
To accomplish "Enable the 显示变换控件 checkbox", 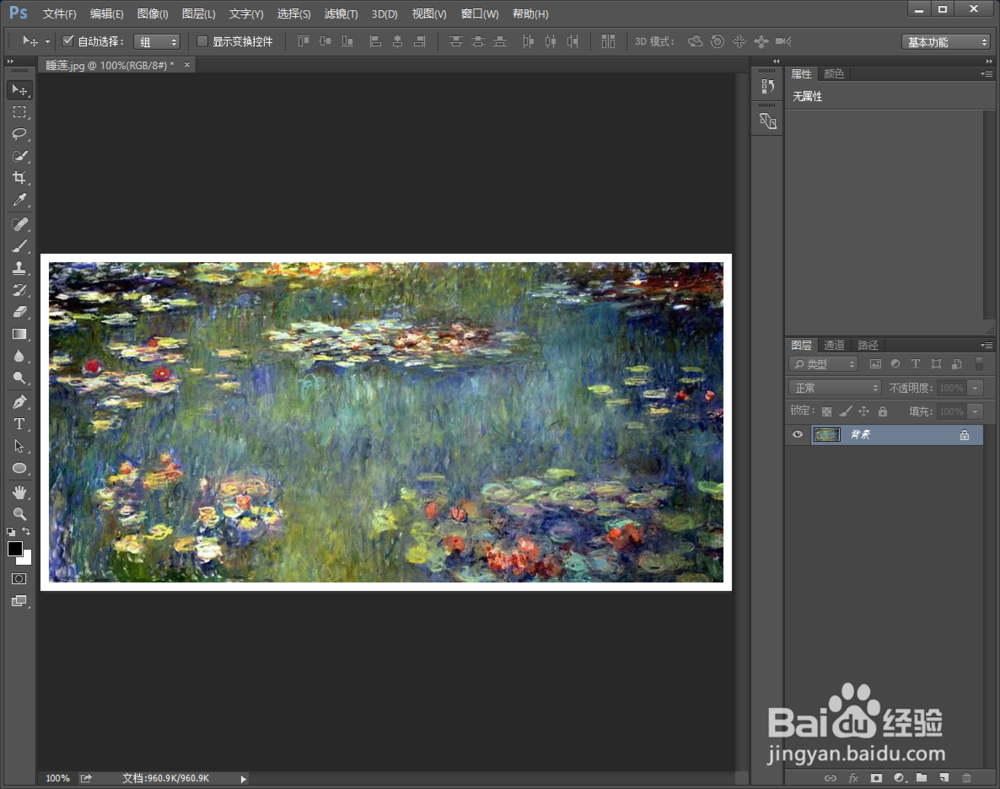I will 202,41.
